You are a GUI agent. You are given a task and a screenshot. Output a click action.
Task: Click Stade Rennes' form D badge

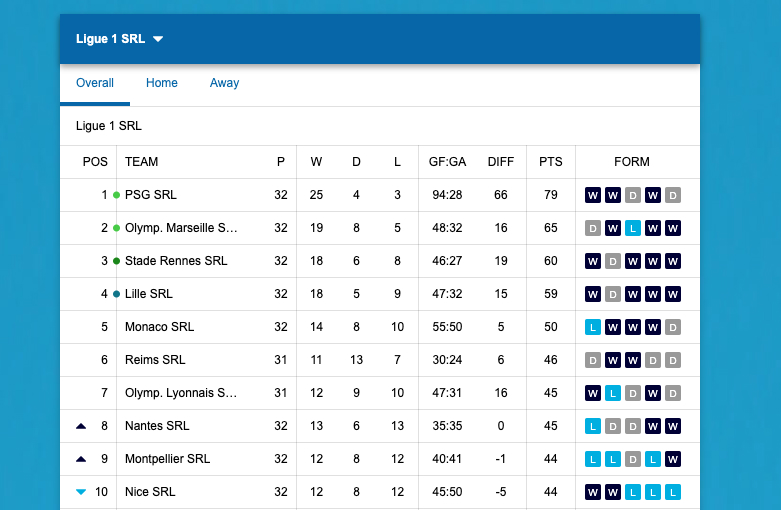613,261
